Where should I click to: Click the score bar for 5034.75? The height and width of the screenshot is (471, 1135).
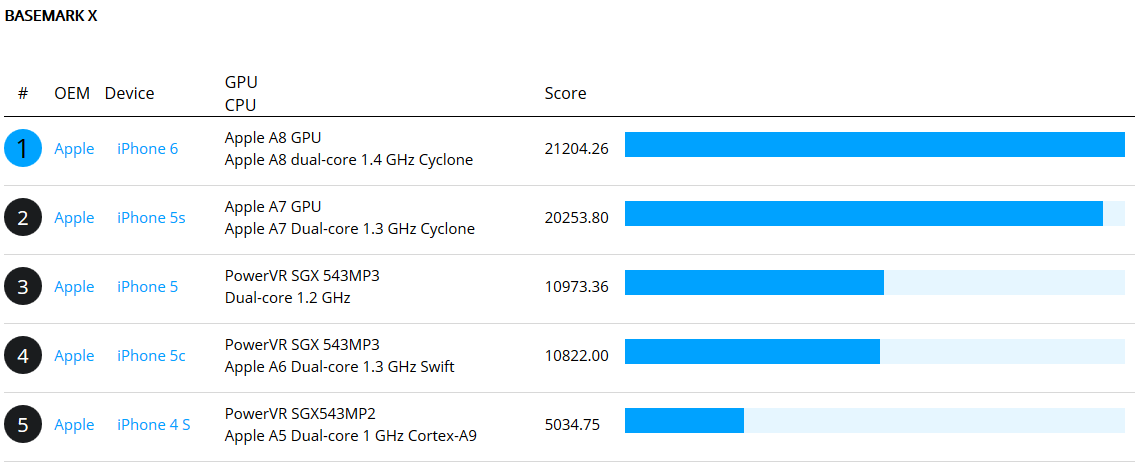(875, 421)
